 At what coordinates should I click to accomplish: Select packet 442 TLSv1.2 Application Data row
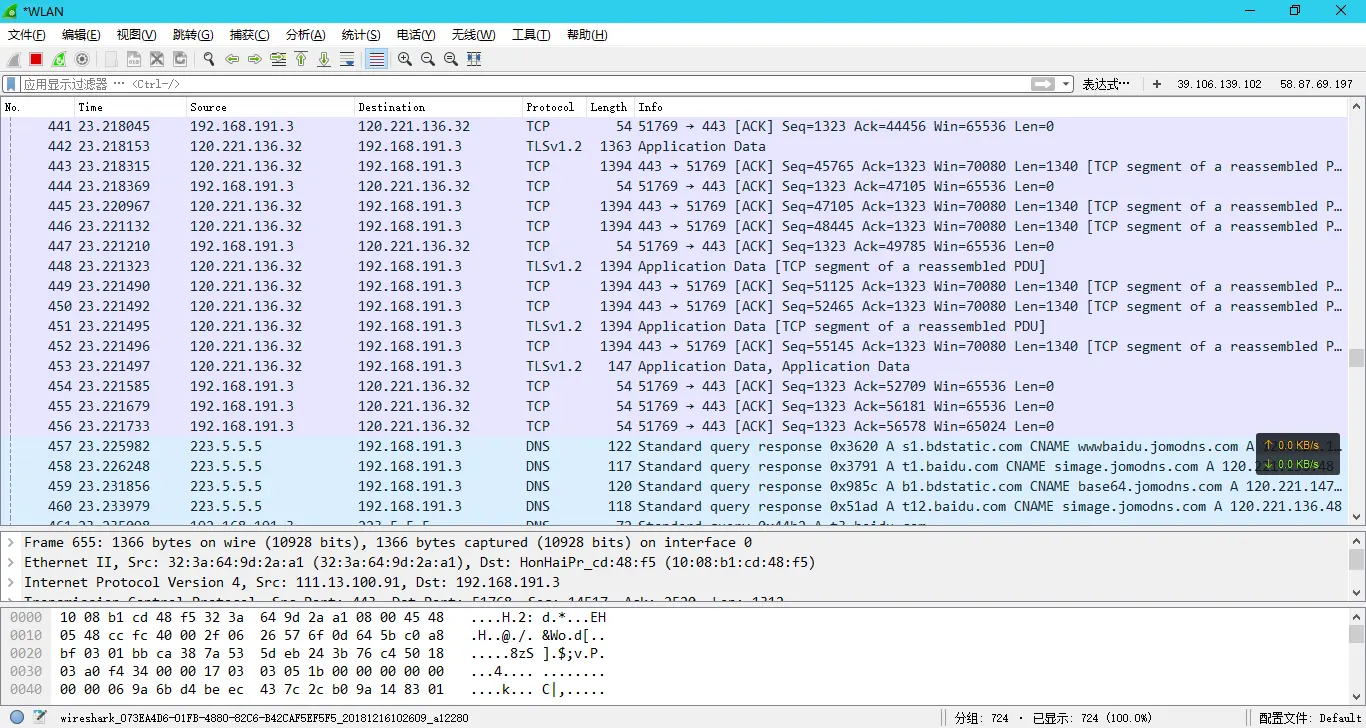point(674,146)
